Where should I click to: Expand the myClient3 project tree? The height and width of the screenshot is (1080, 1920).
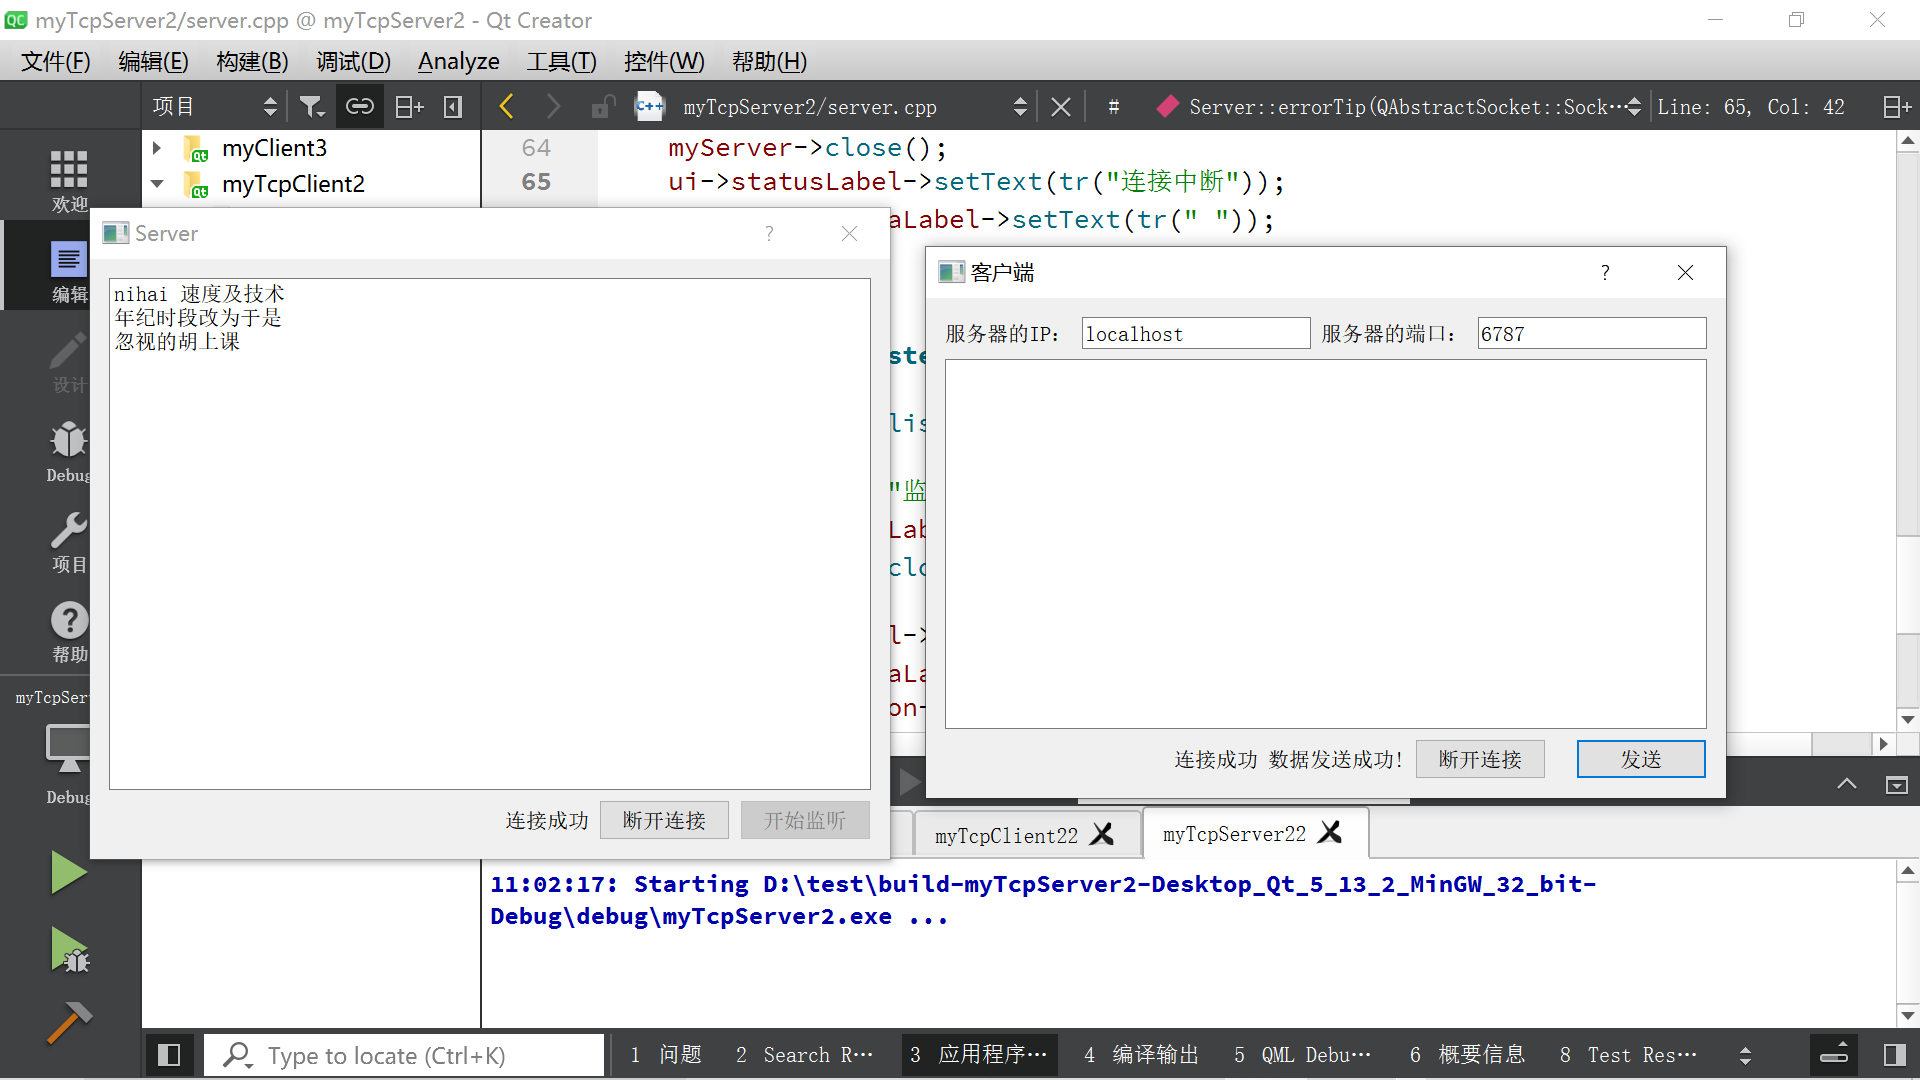pos(157,148)
